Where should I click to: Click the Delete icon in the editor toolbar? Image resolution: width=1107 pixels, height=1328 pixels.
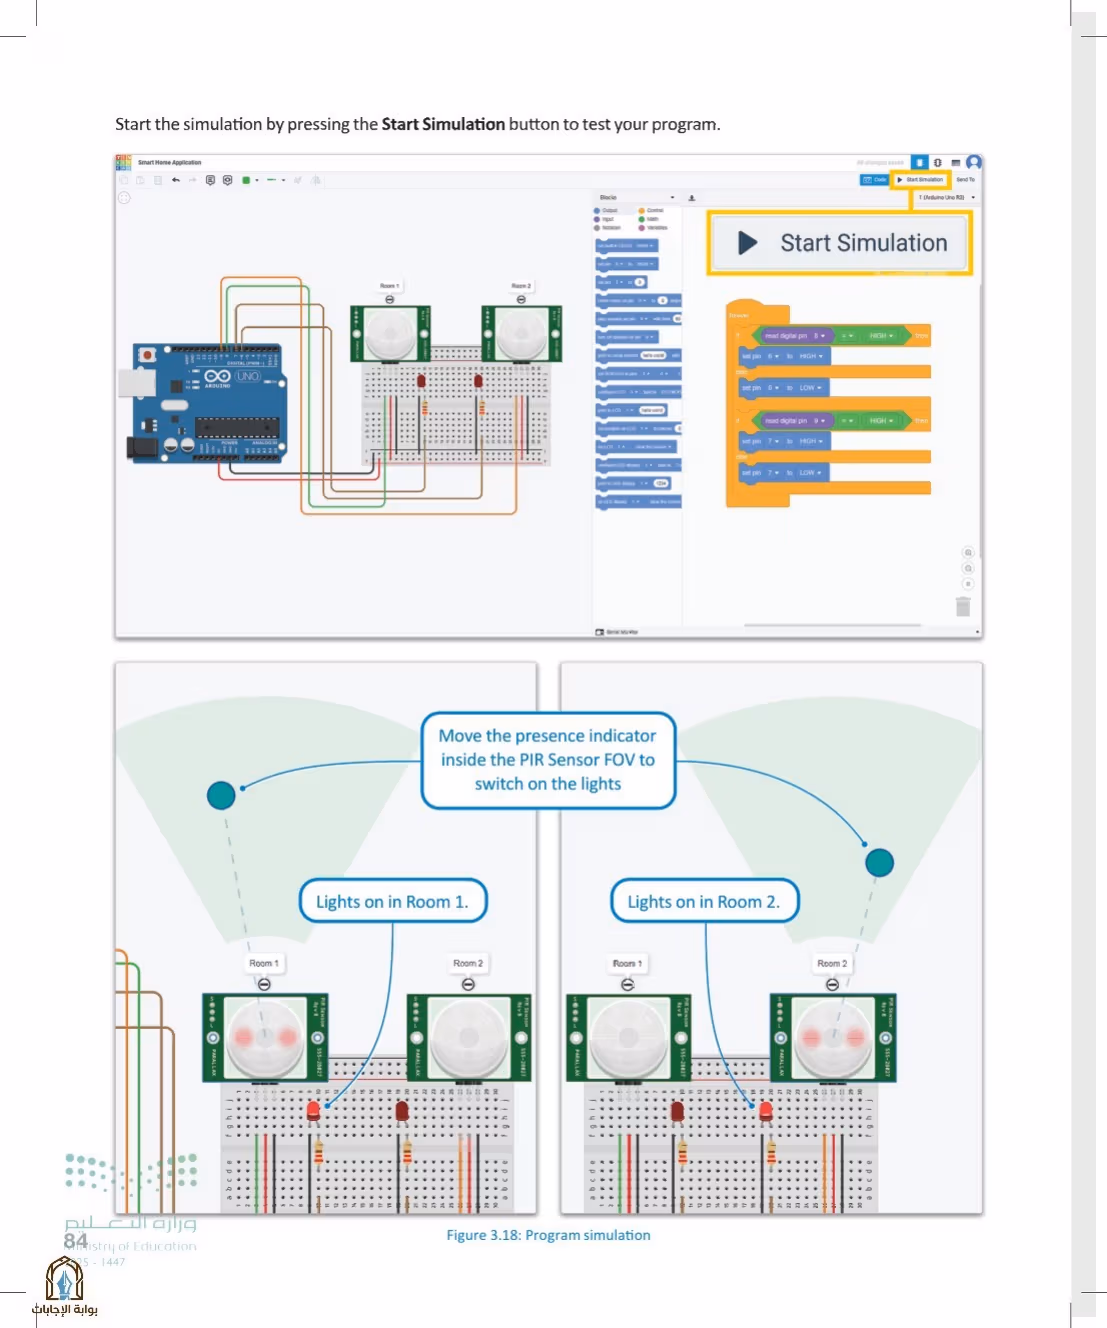point(158,180)
